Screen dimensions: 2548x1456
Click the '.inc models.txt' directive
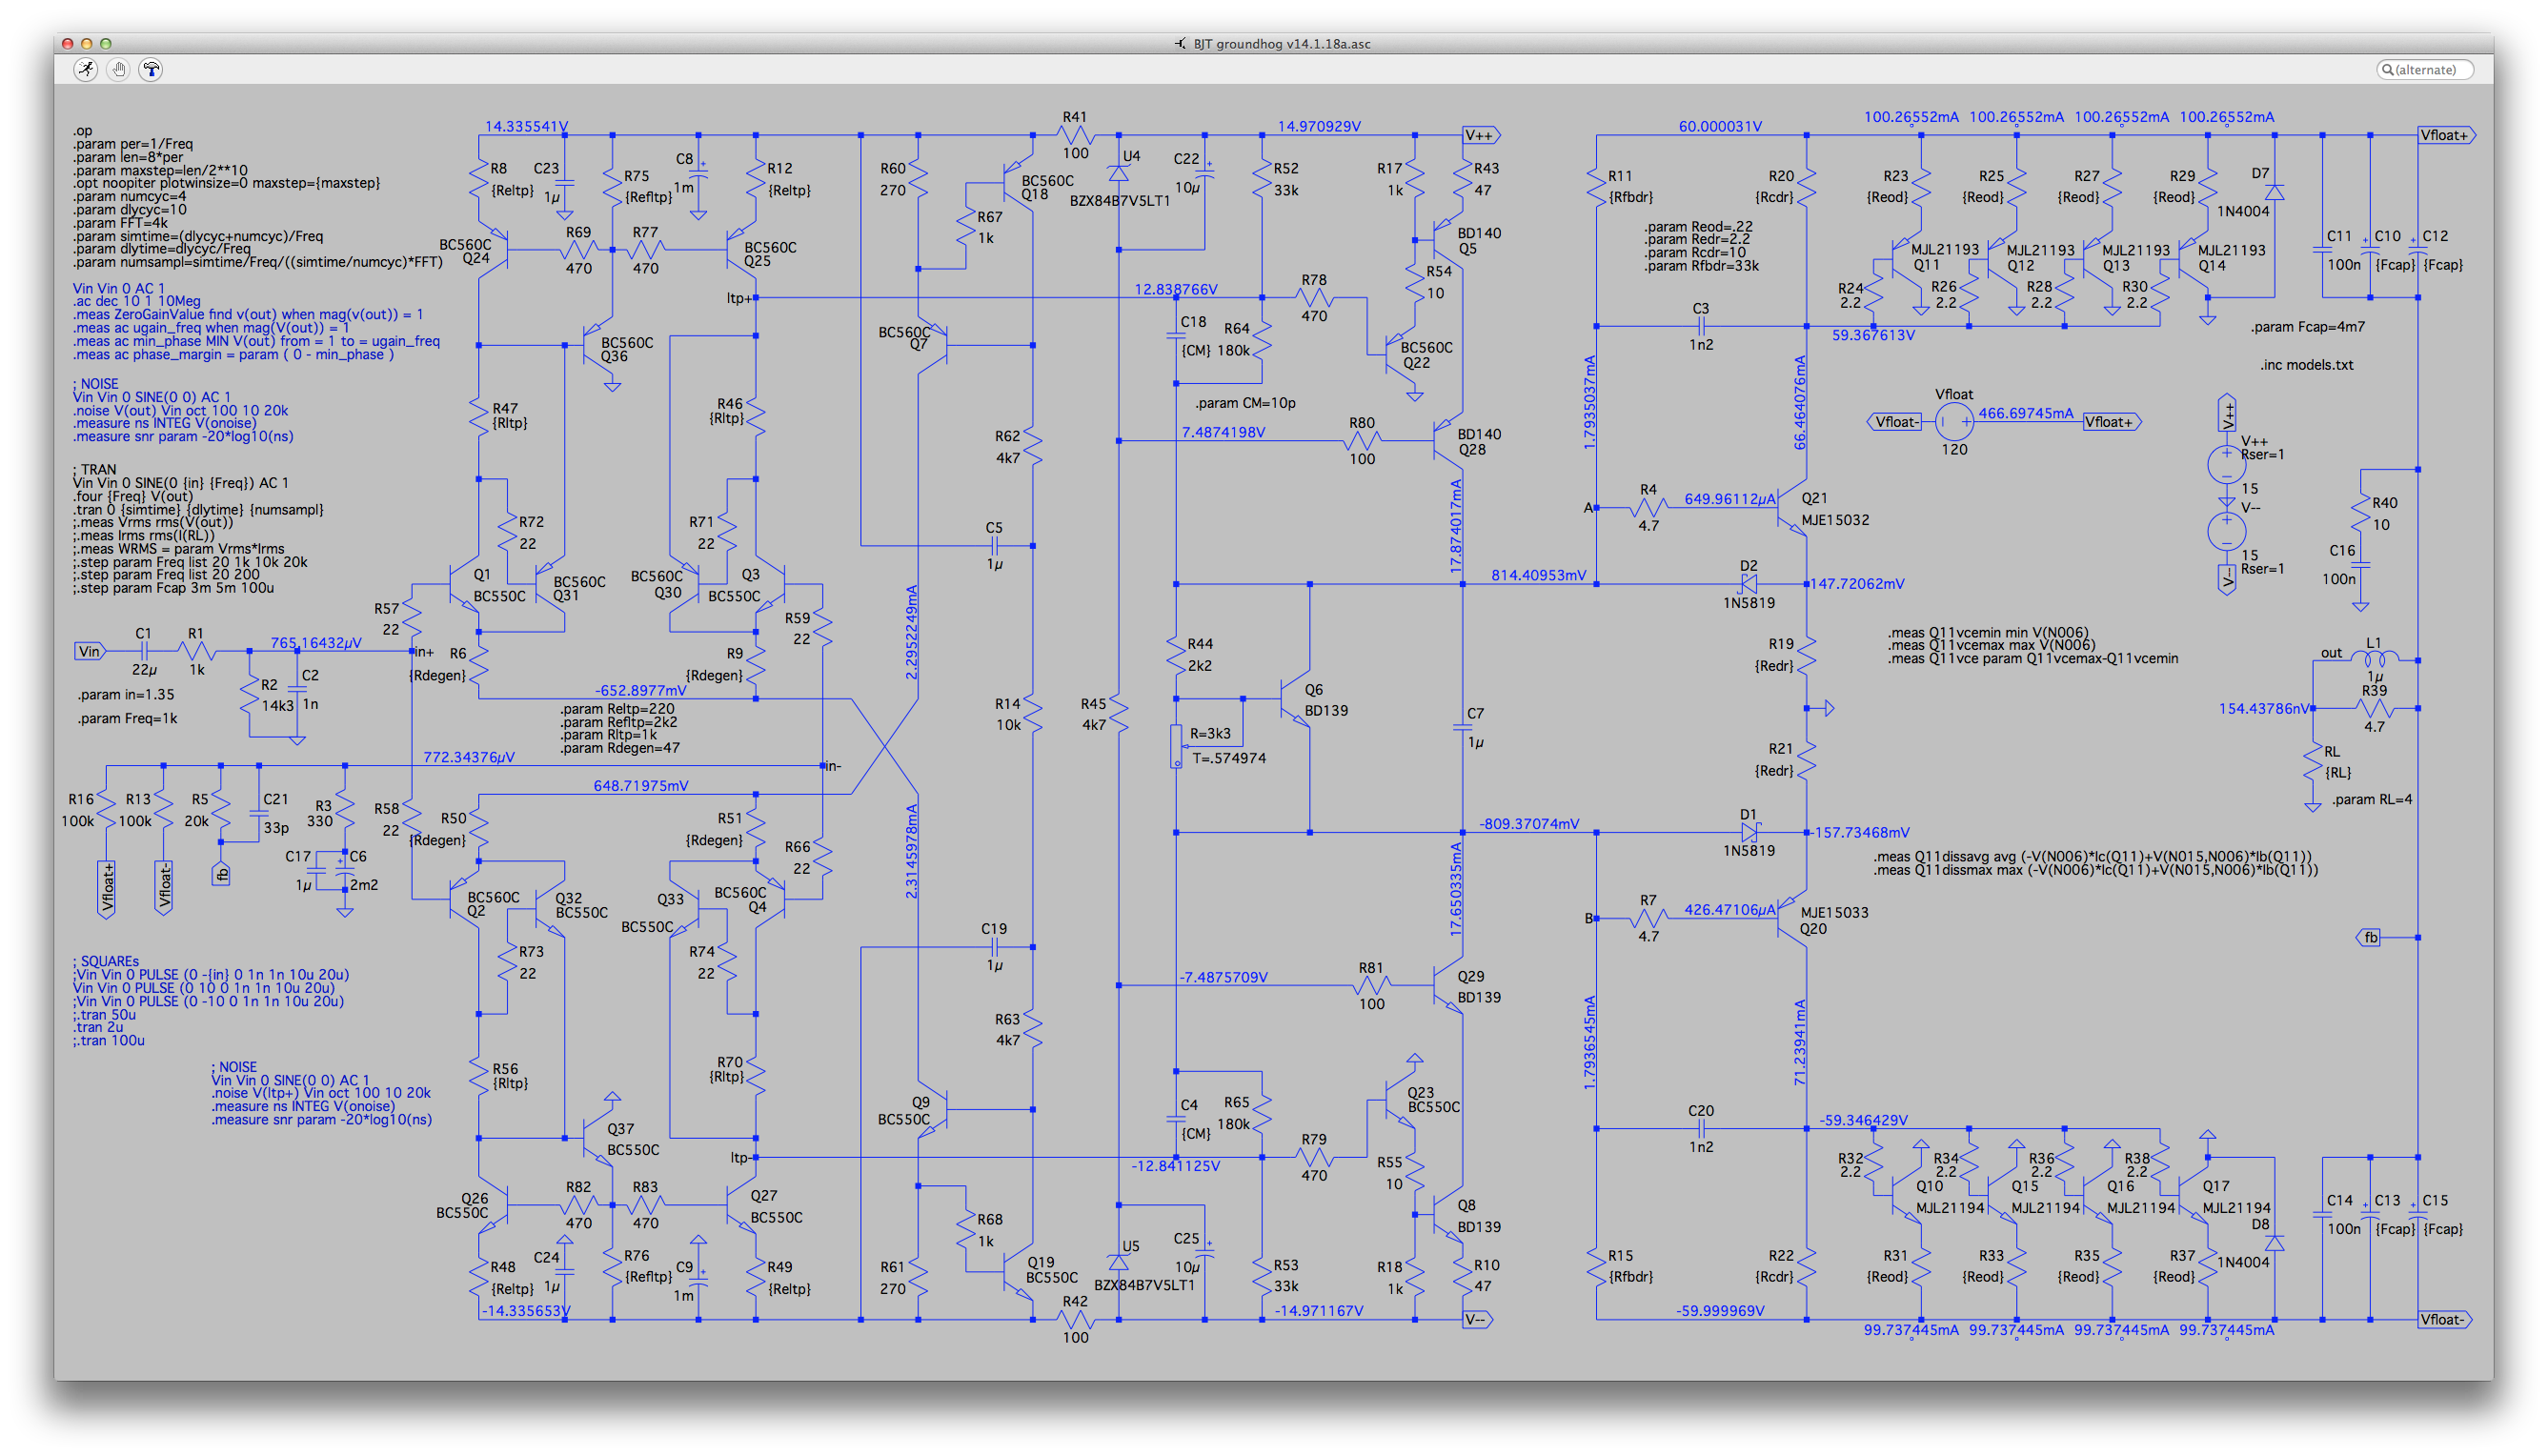click(x=2306, y=365)
